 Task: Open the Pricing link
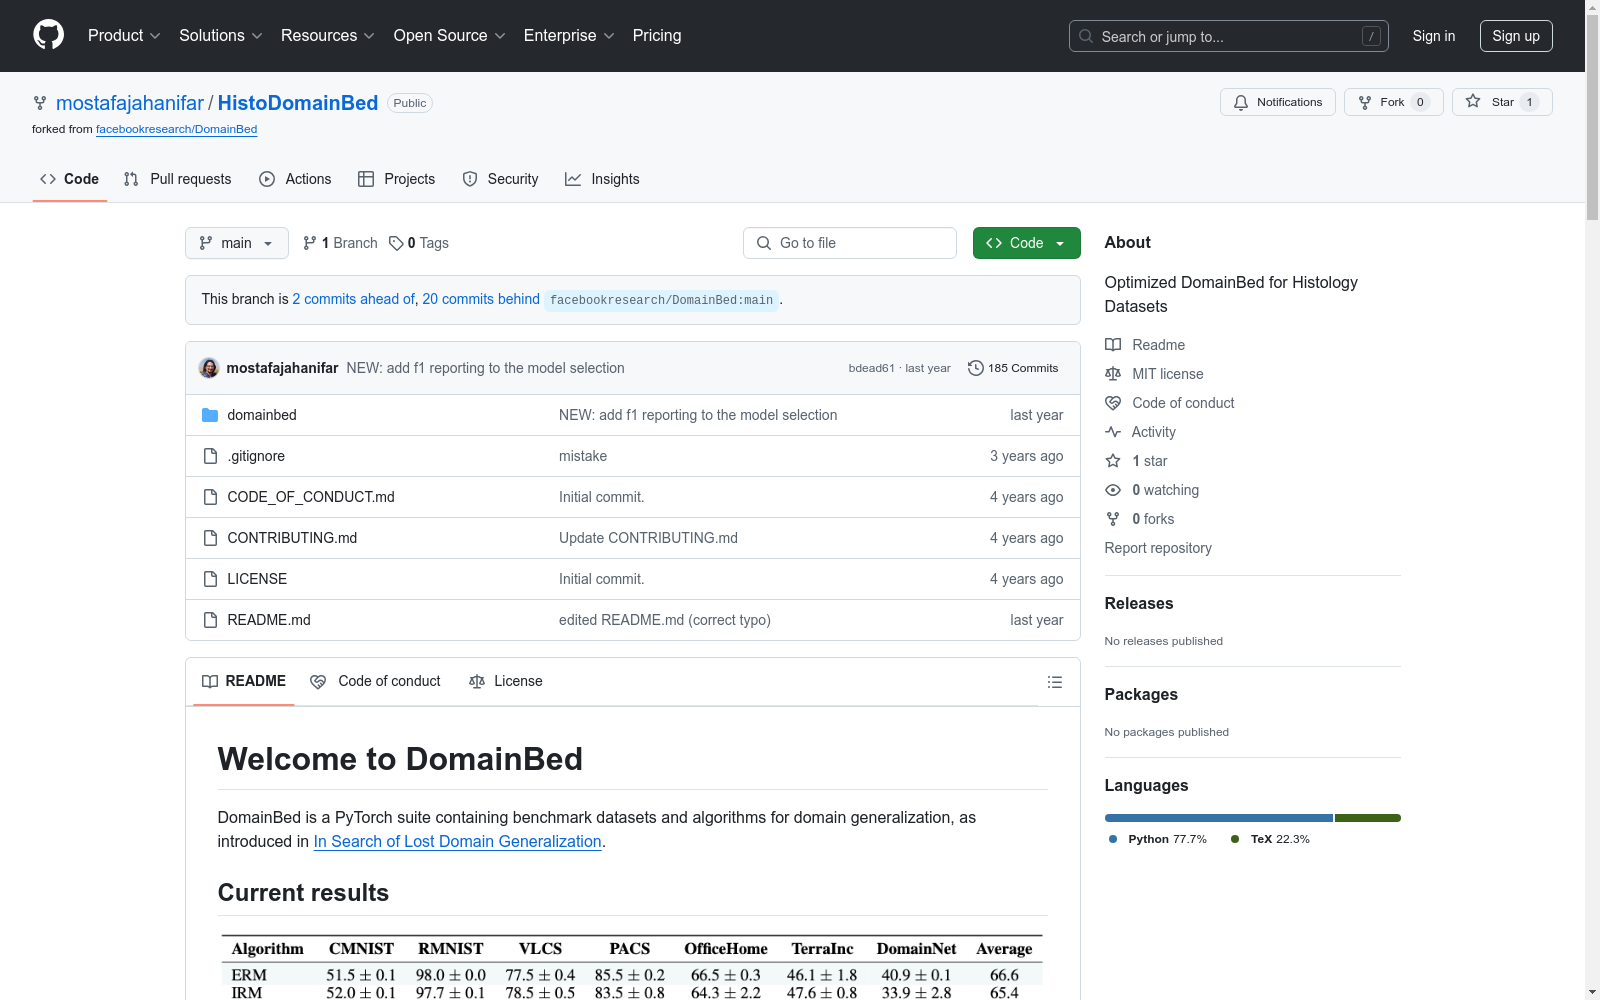tap(657, 36)
